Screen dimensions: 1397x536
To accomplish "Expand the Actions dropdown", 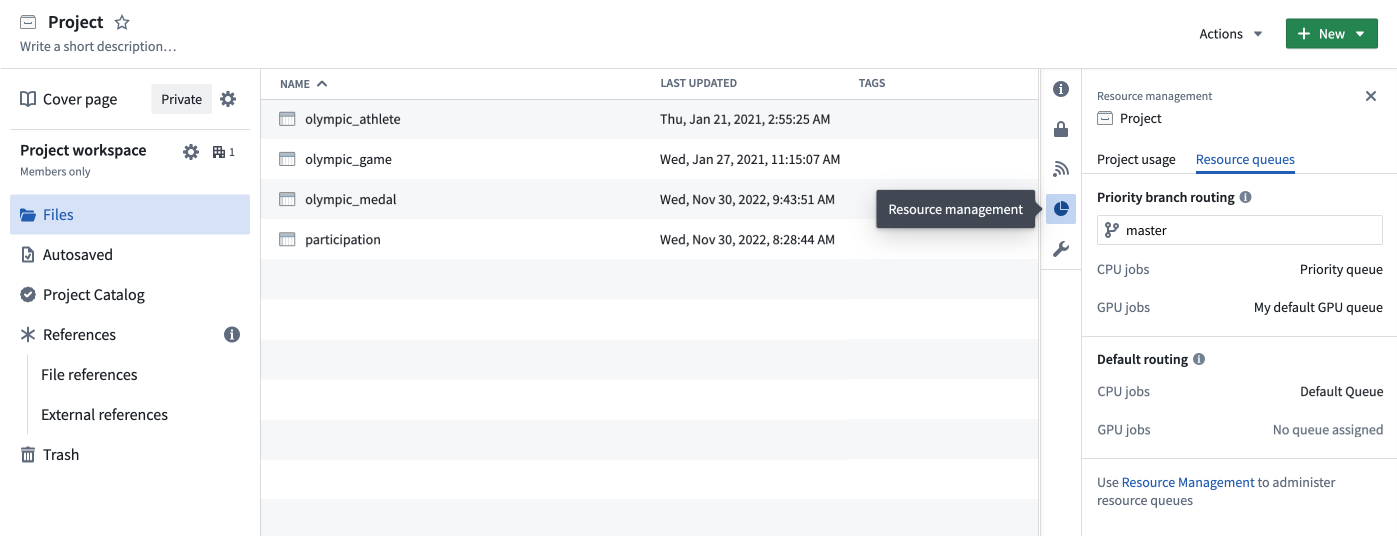I will (x=1231, y=34).
